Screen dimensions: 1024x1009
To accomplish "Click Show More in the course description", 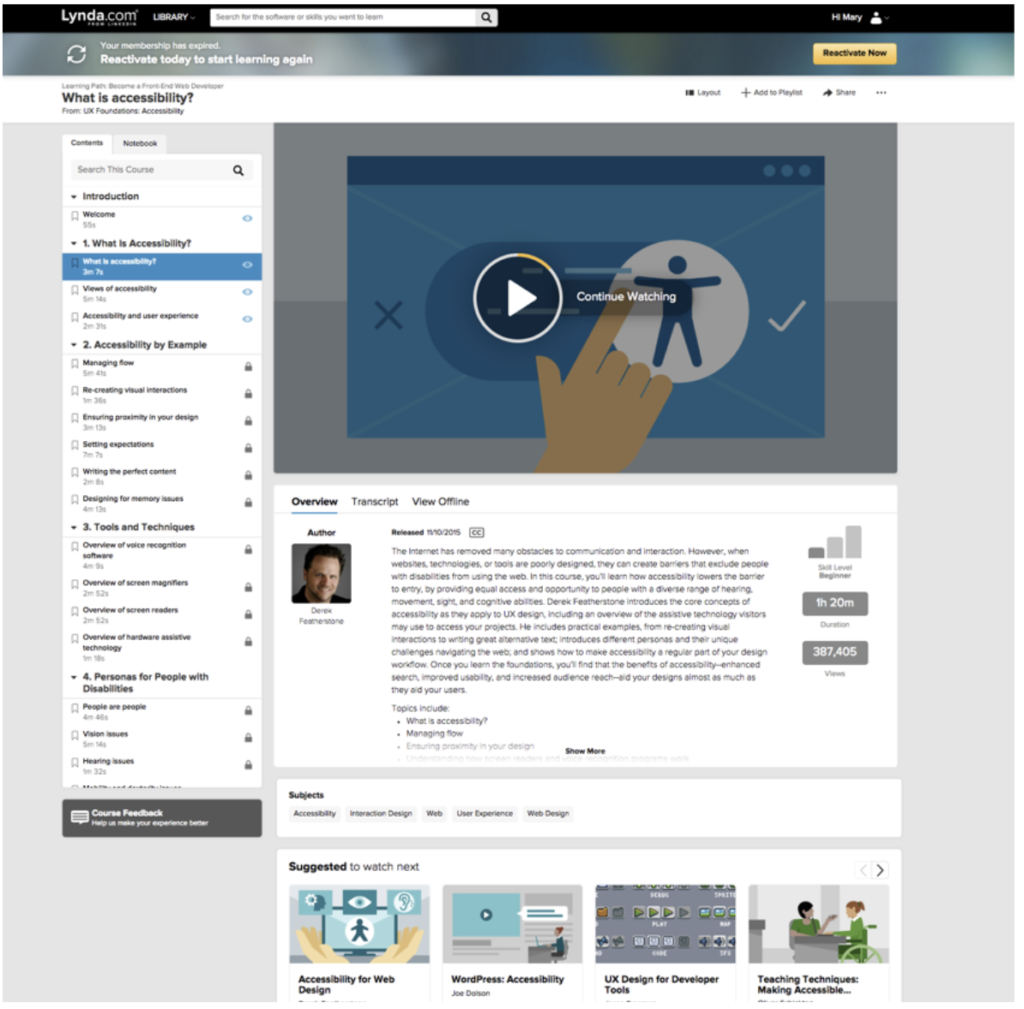I will click(585, 751).
